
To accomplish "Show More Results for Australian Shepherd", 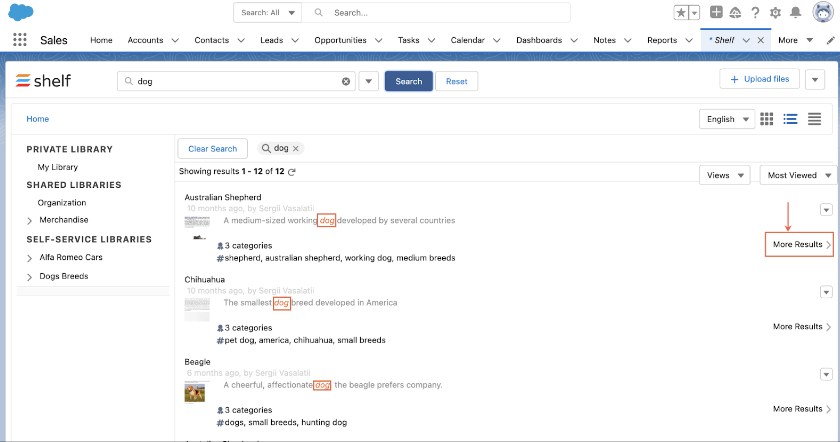I will (x=801, y=244).
